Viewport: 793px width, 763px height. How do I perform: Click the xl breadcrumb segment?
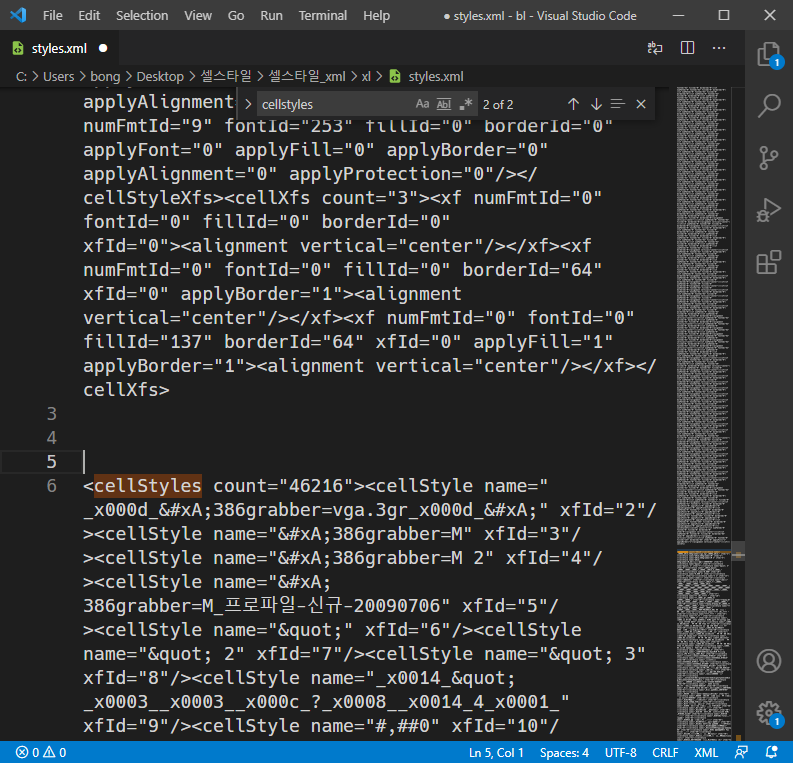pyautogui.click(x=366, y=76)
